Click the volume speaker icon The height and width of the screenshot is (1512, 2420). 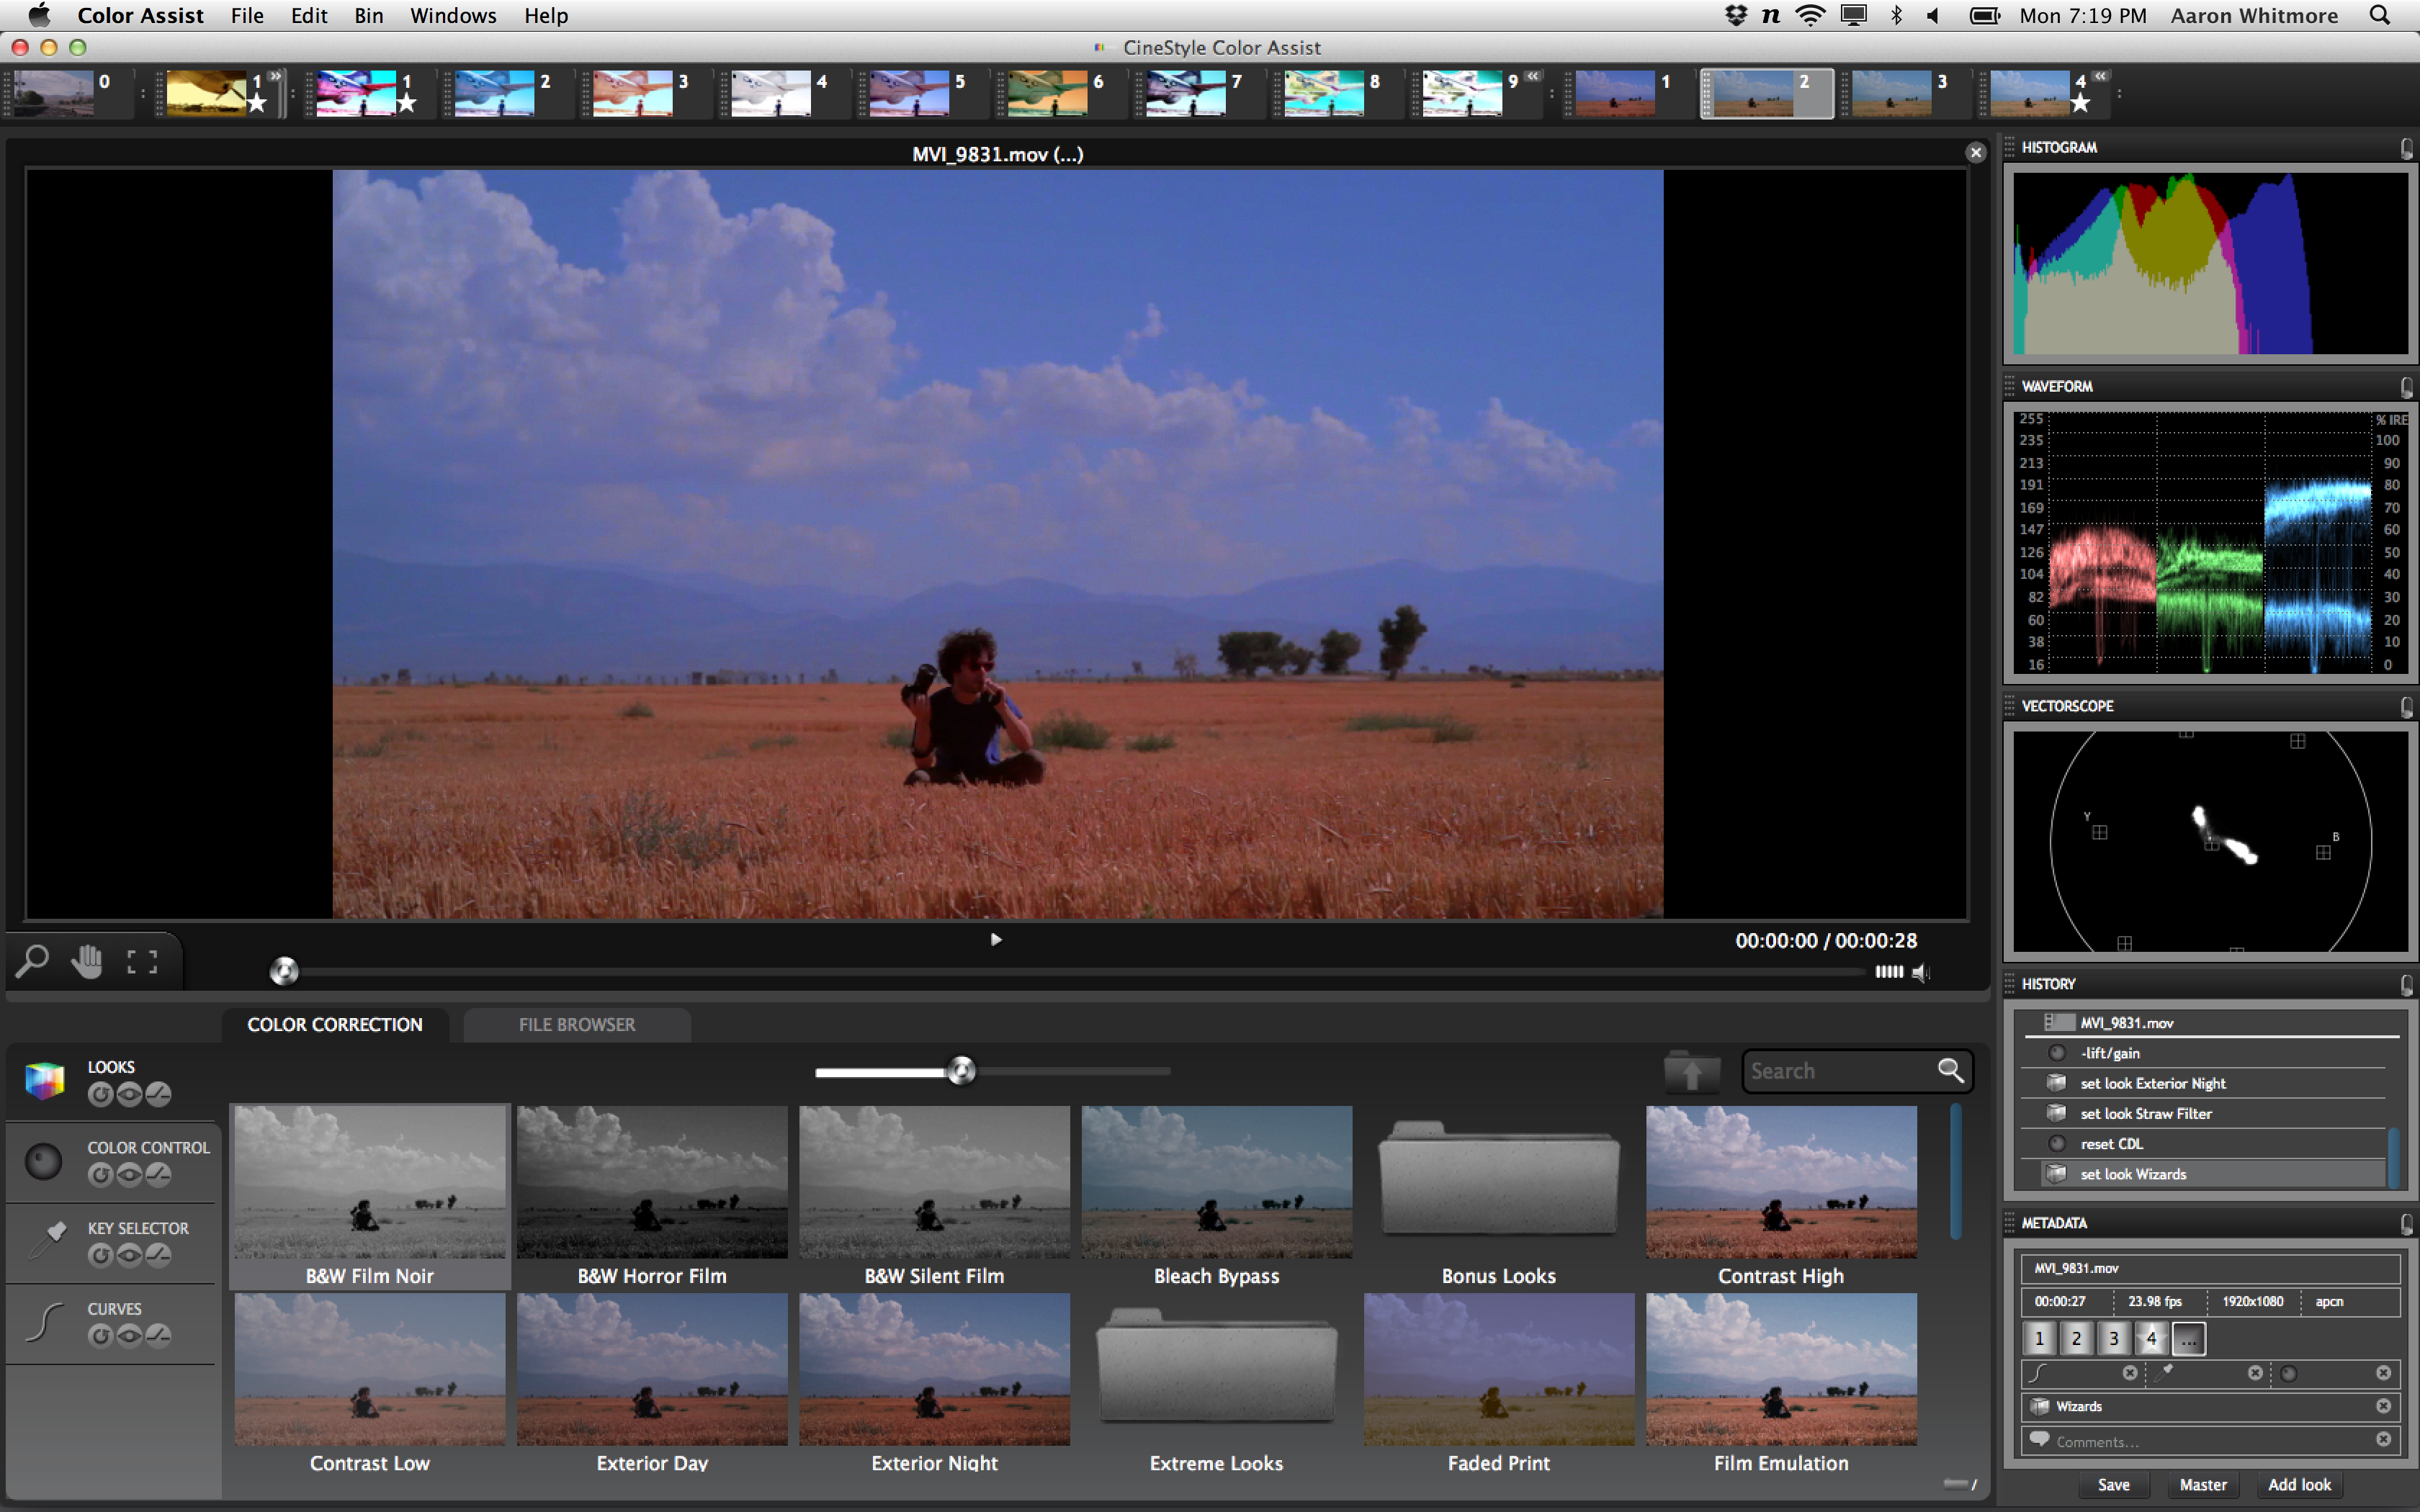click(x=1921, y=972)
